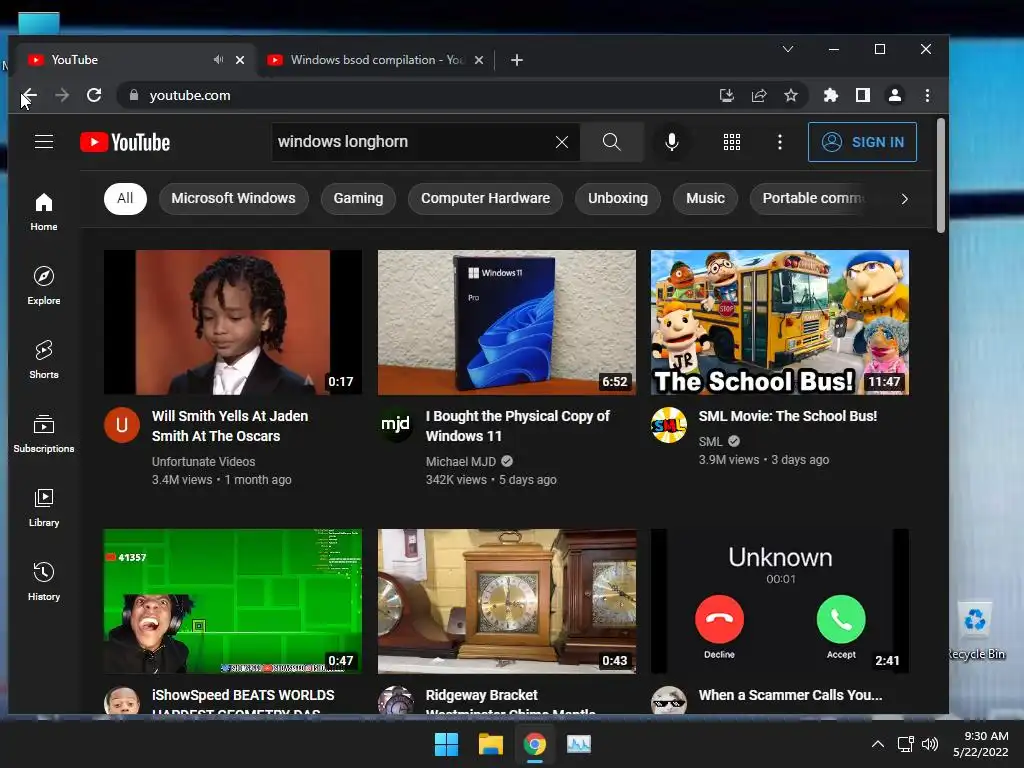This screenshot has width=1024, height=768.
Task: Open History in the sidebar
Action: [x=44, y=581]
